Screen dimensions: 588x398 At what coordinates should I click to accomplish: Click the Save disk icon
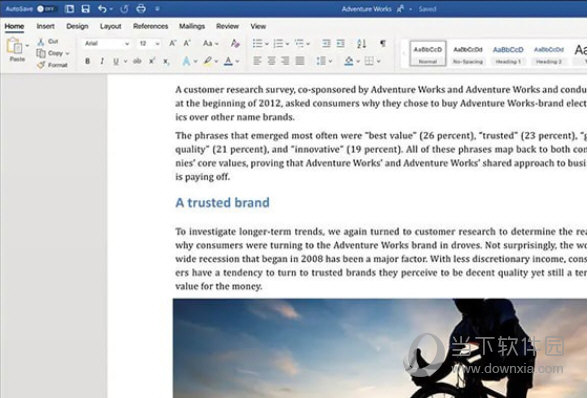pyautogui.click(x=86, y=9)
